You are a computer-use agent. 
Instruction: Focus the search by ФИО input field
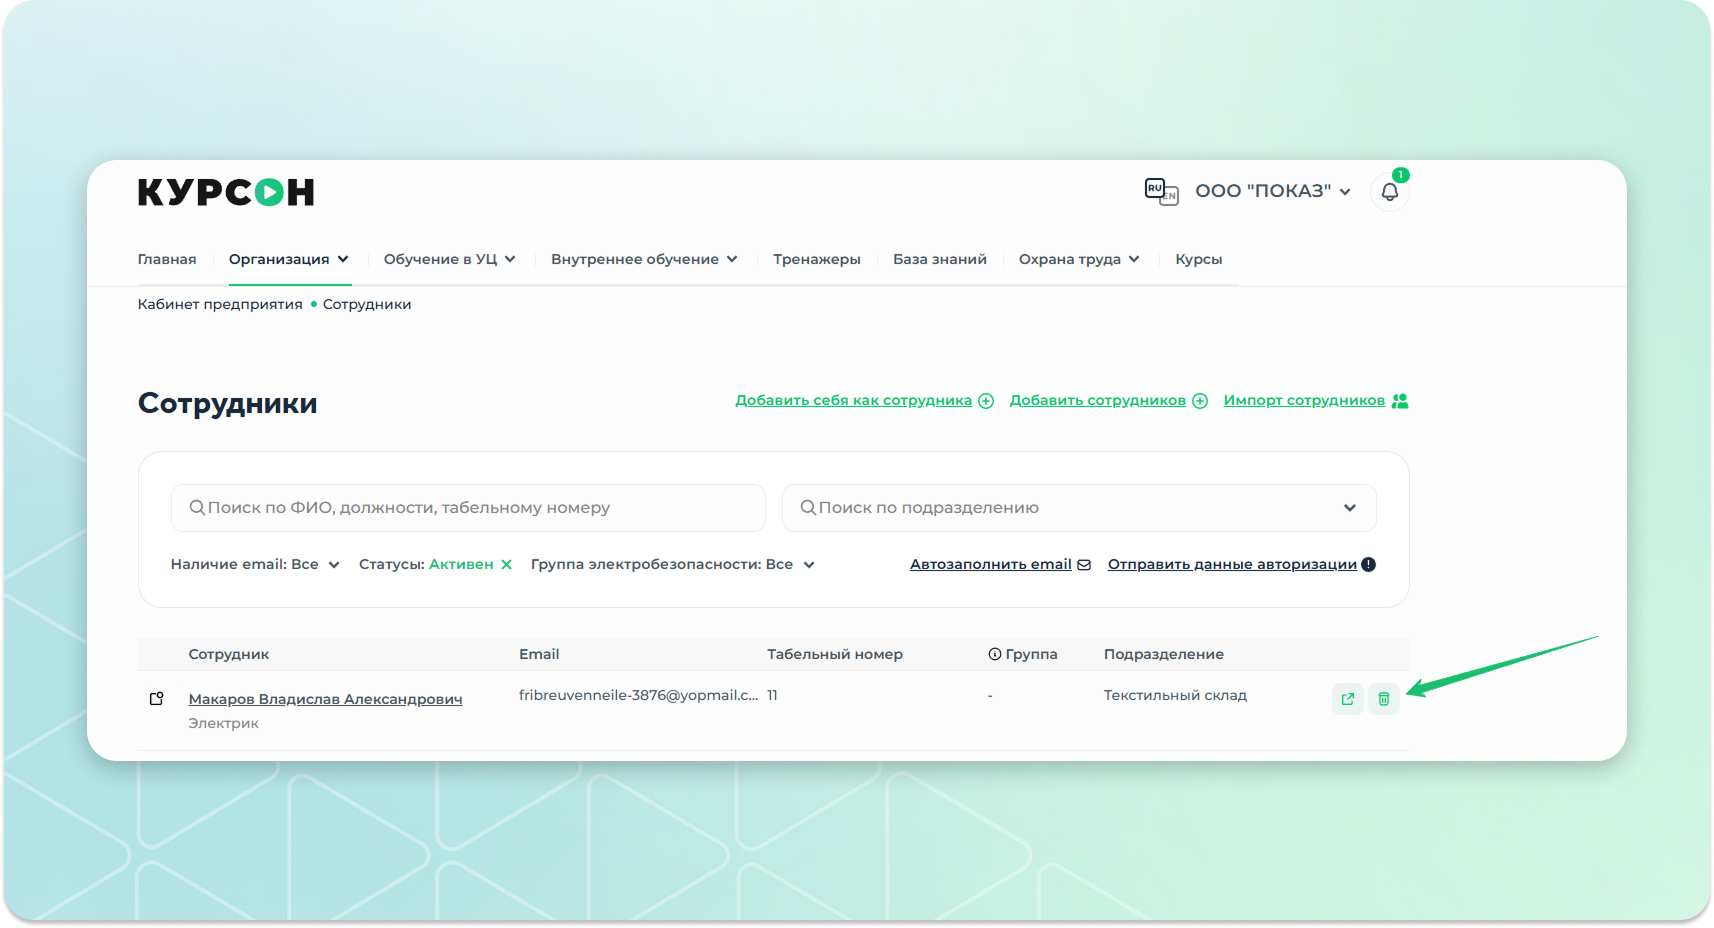tap(468, 508)
